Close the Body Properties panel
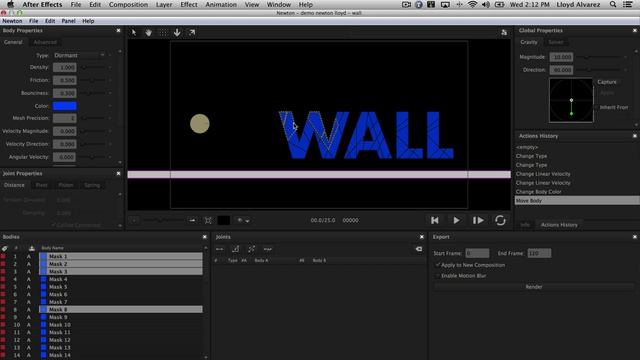 118,31
